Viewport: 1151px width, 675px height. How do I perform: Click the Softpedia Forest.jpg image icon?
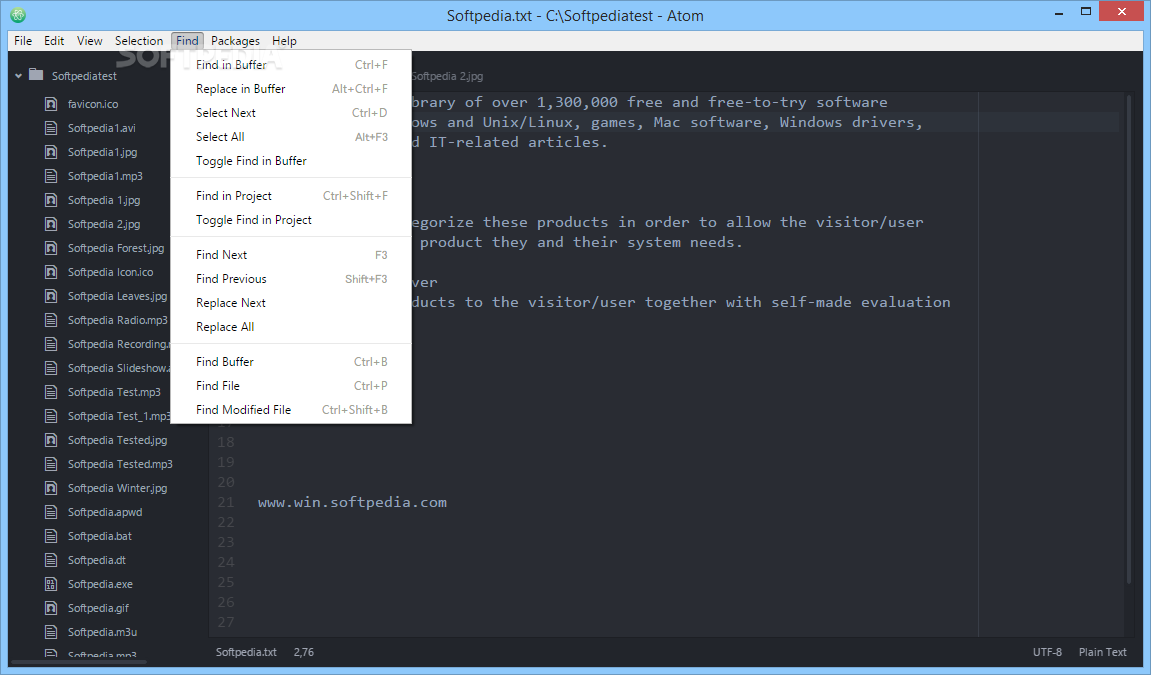click(x=51, y=248)
